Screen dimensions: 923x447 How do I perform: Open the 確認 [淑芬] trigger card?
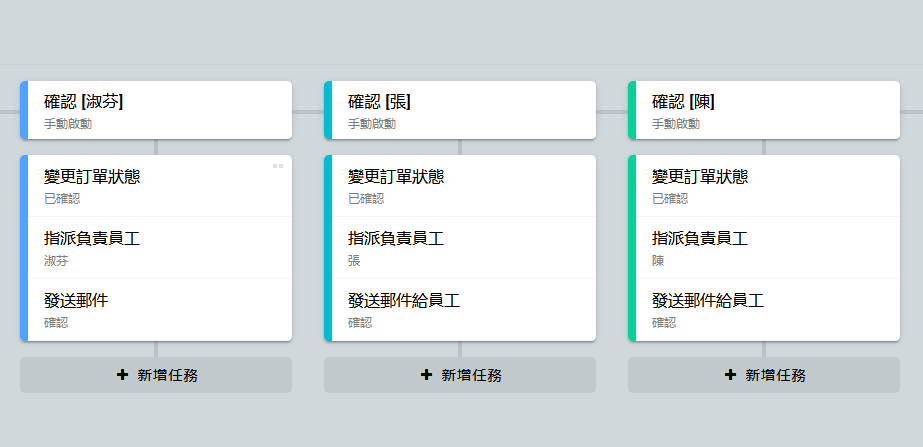point(158,110)
